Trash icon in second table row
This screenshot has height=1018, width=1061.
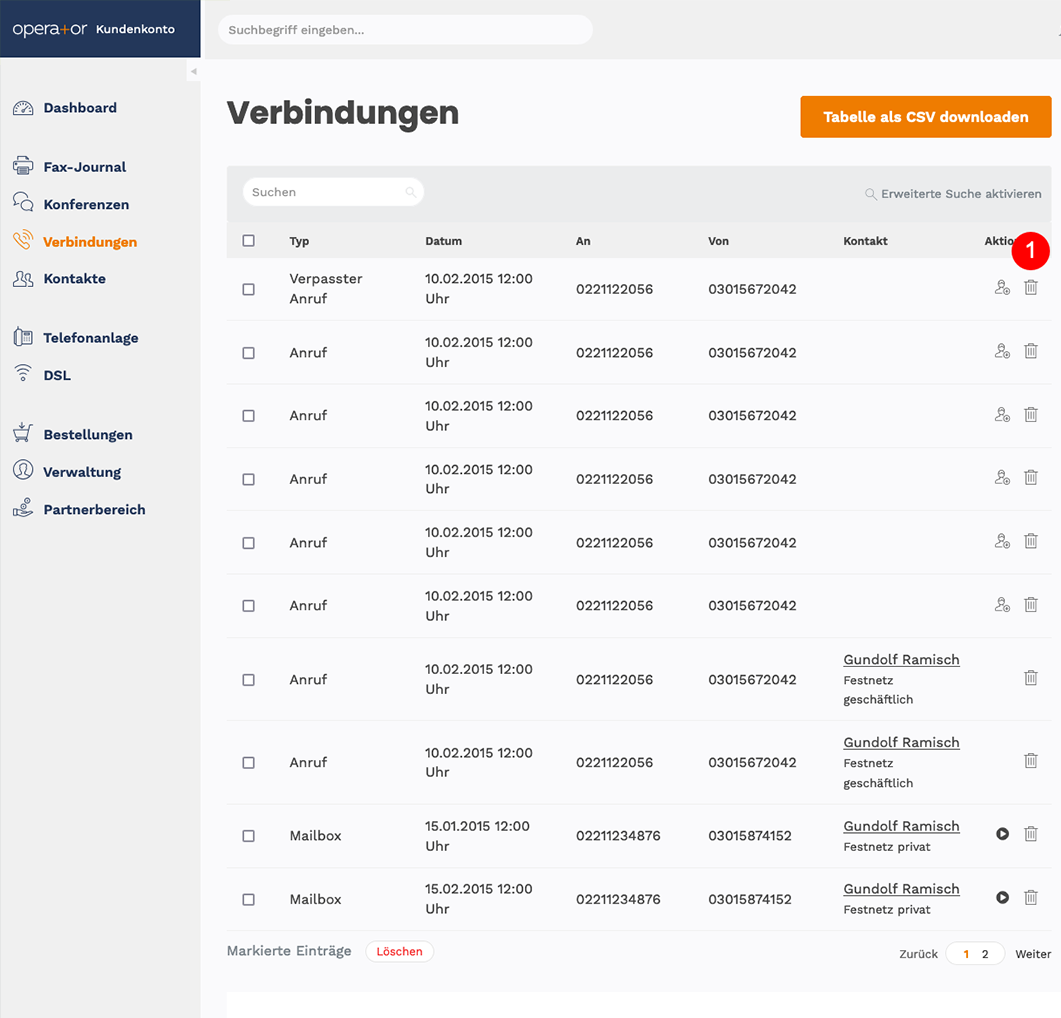[x=1031, y=351]
